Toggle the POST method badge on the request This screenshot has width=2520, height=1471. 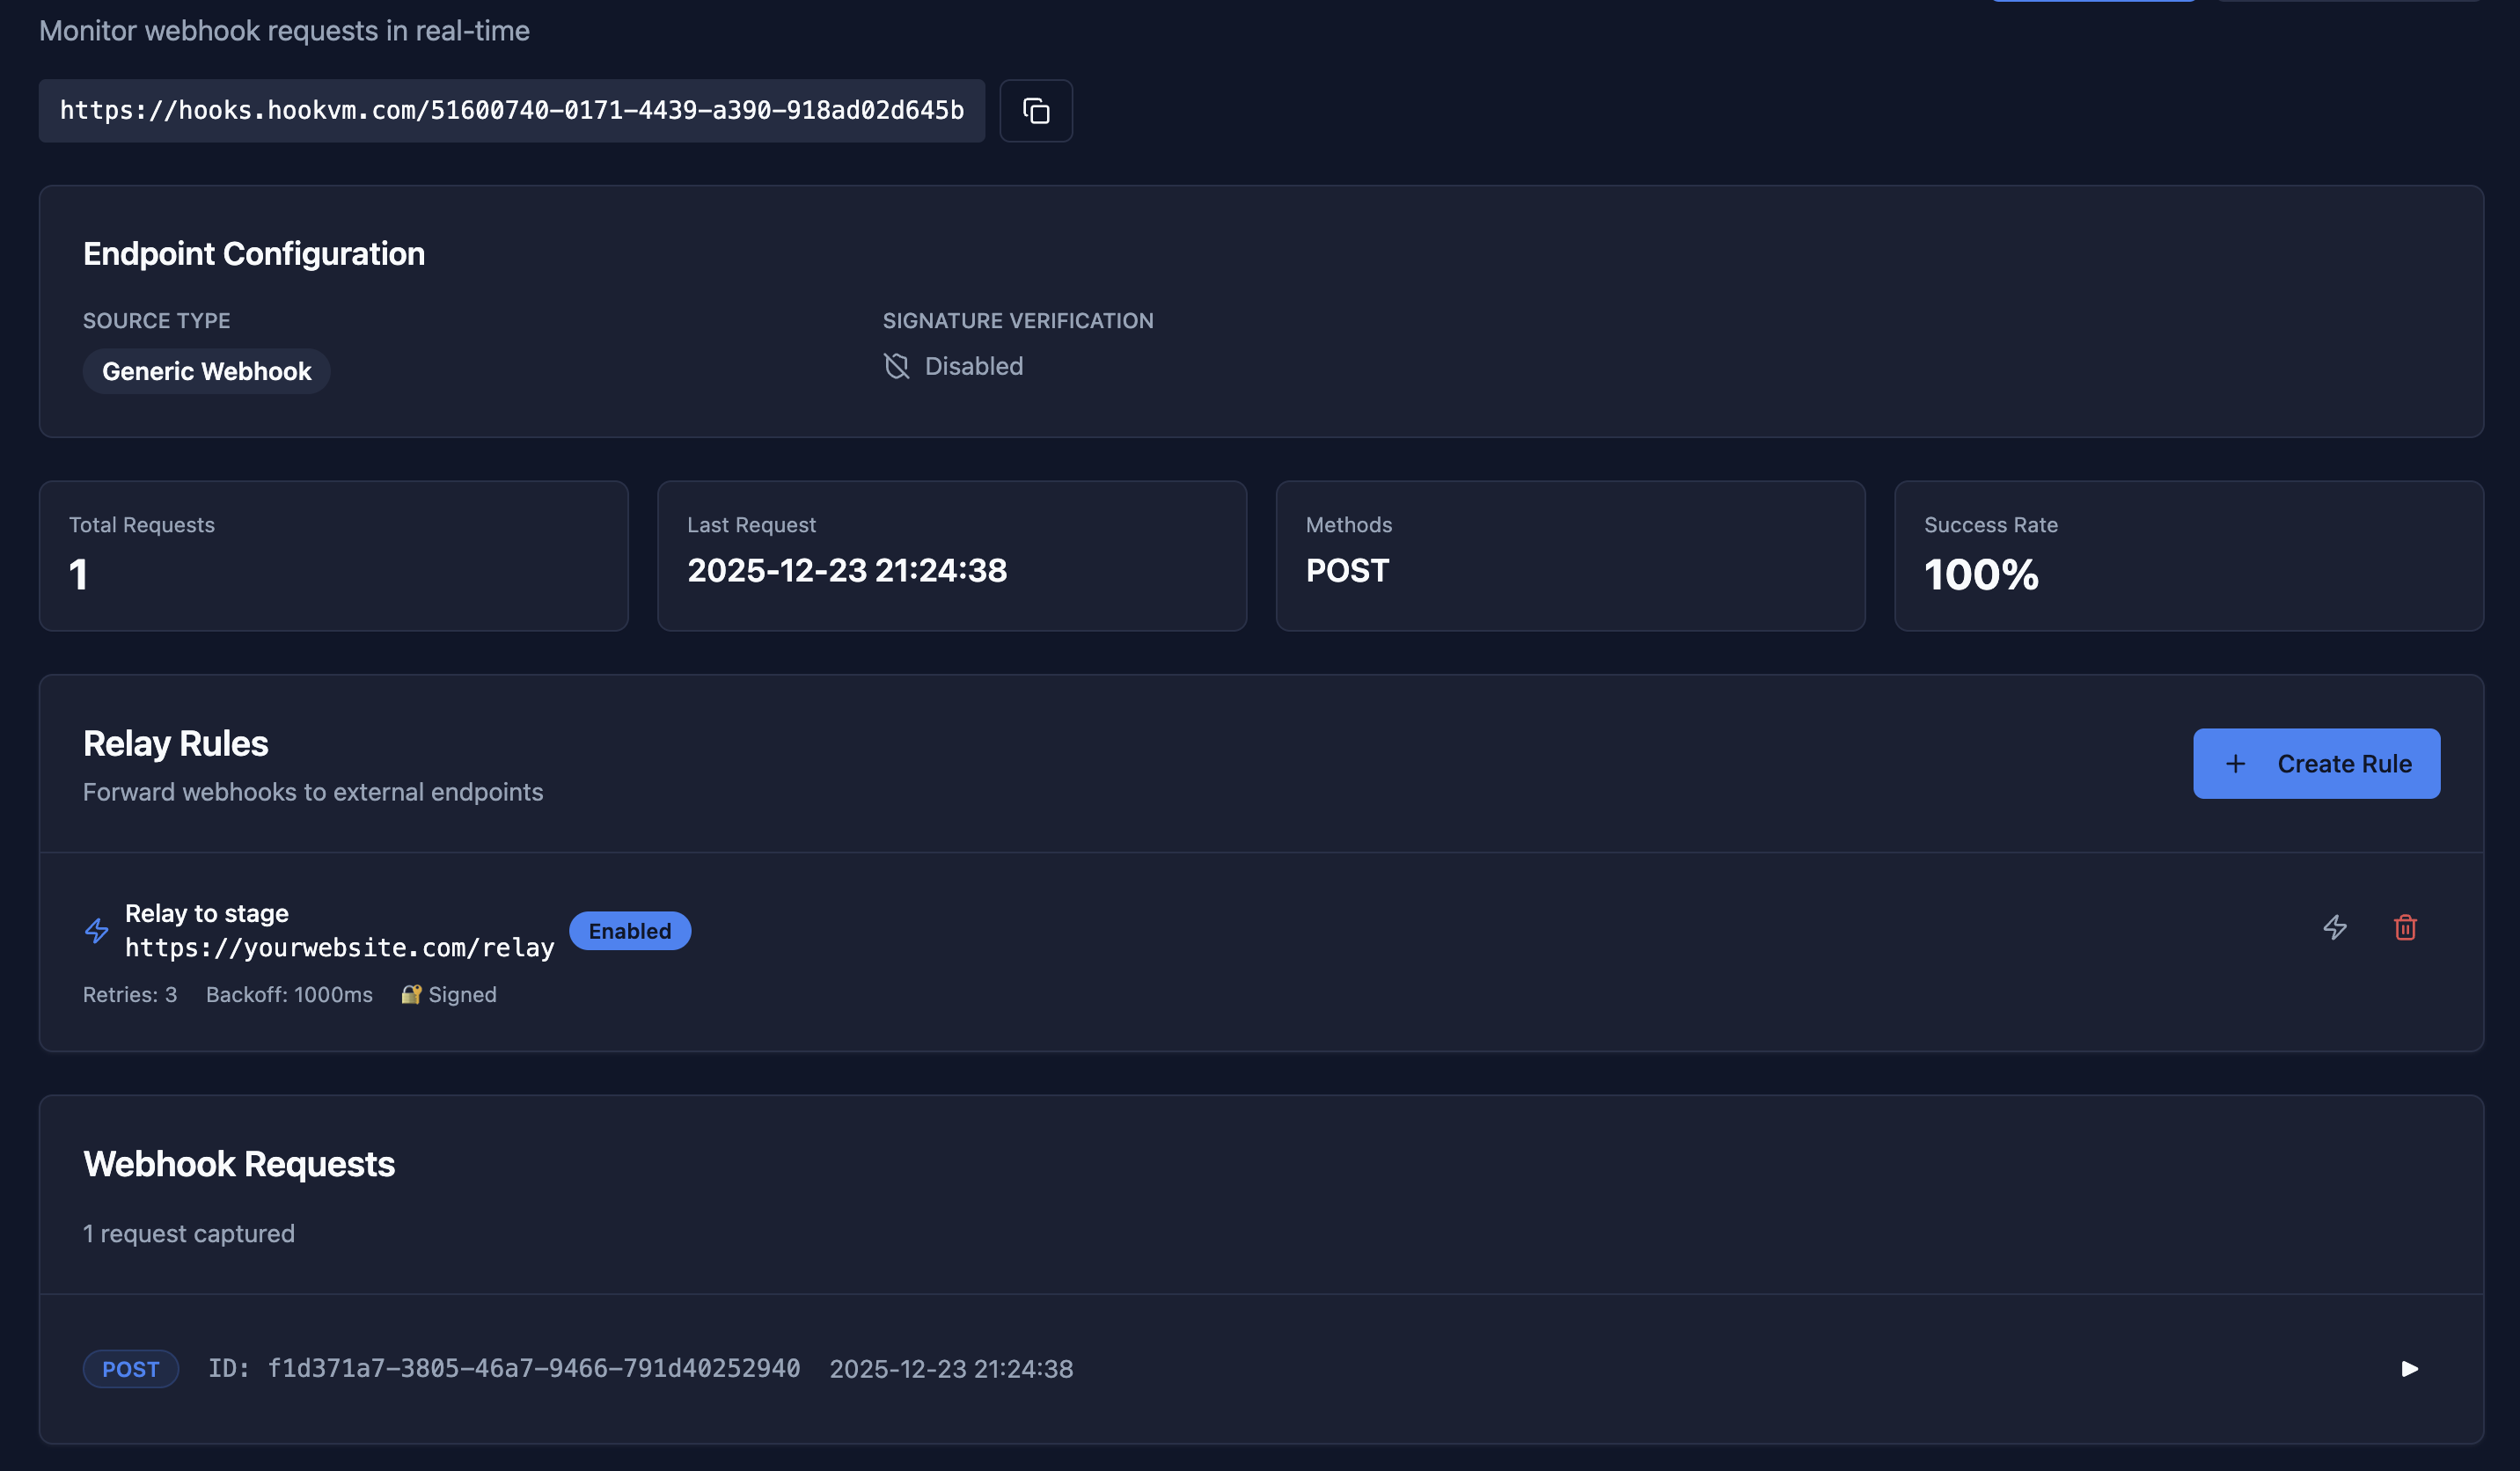pyautogui.click(x=131, y=1368)
